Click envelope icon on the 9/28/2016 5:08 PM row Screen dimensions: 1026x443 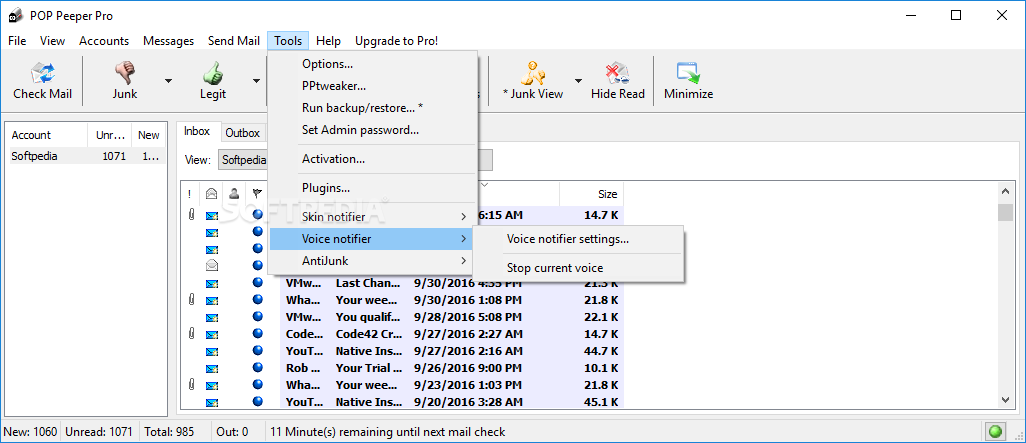(211, 317)
